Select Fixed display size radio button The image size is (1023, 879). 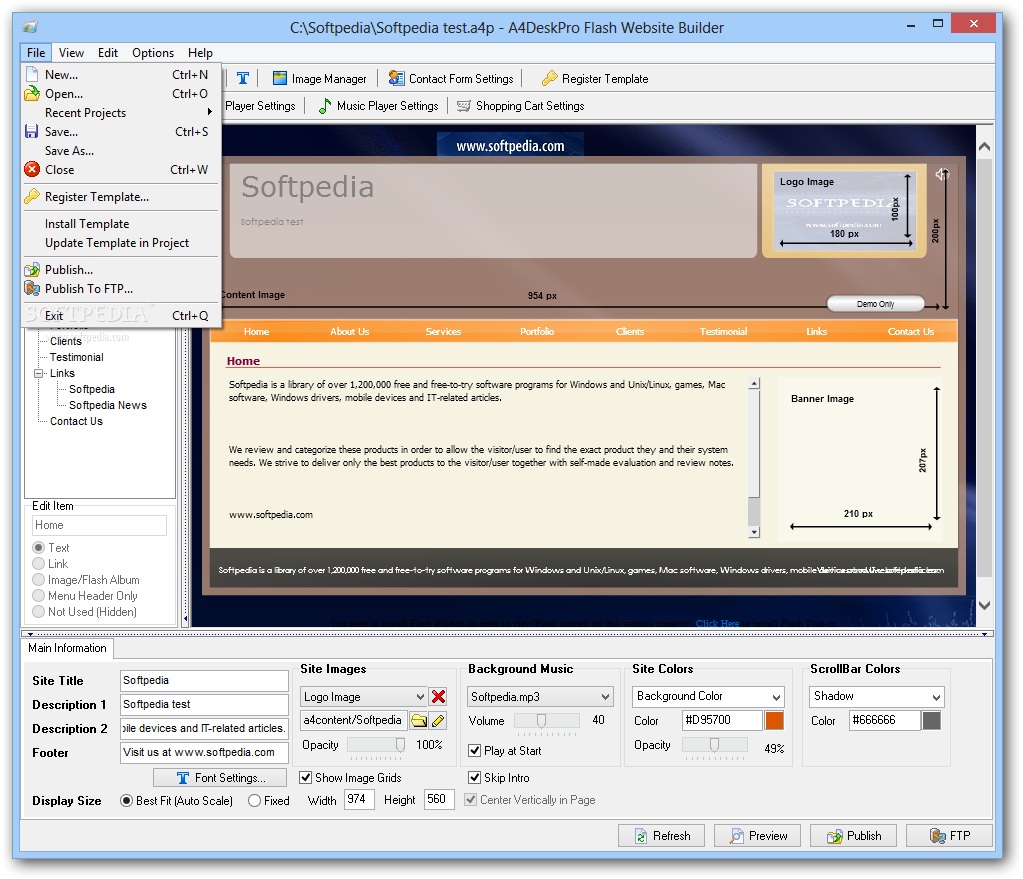coord(254,800)
